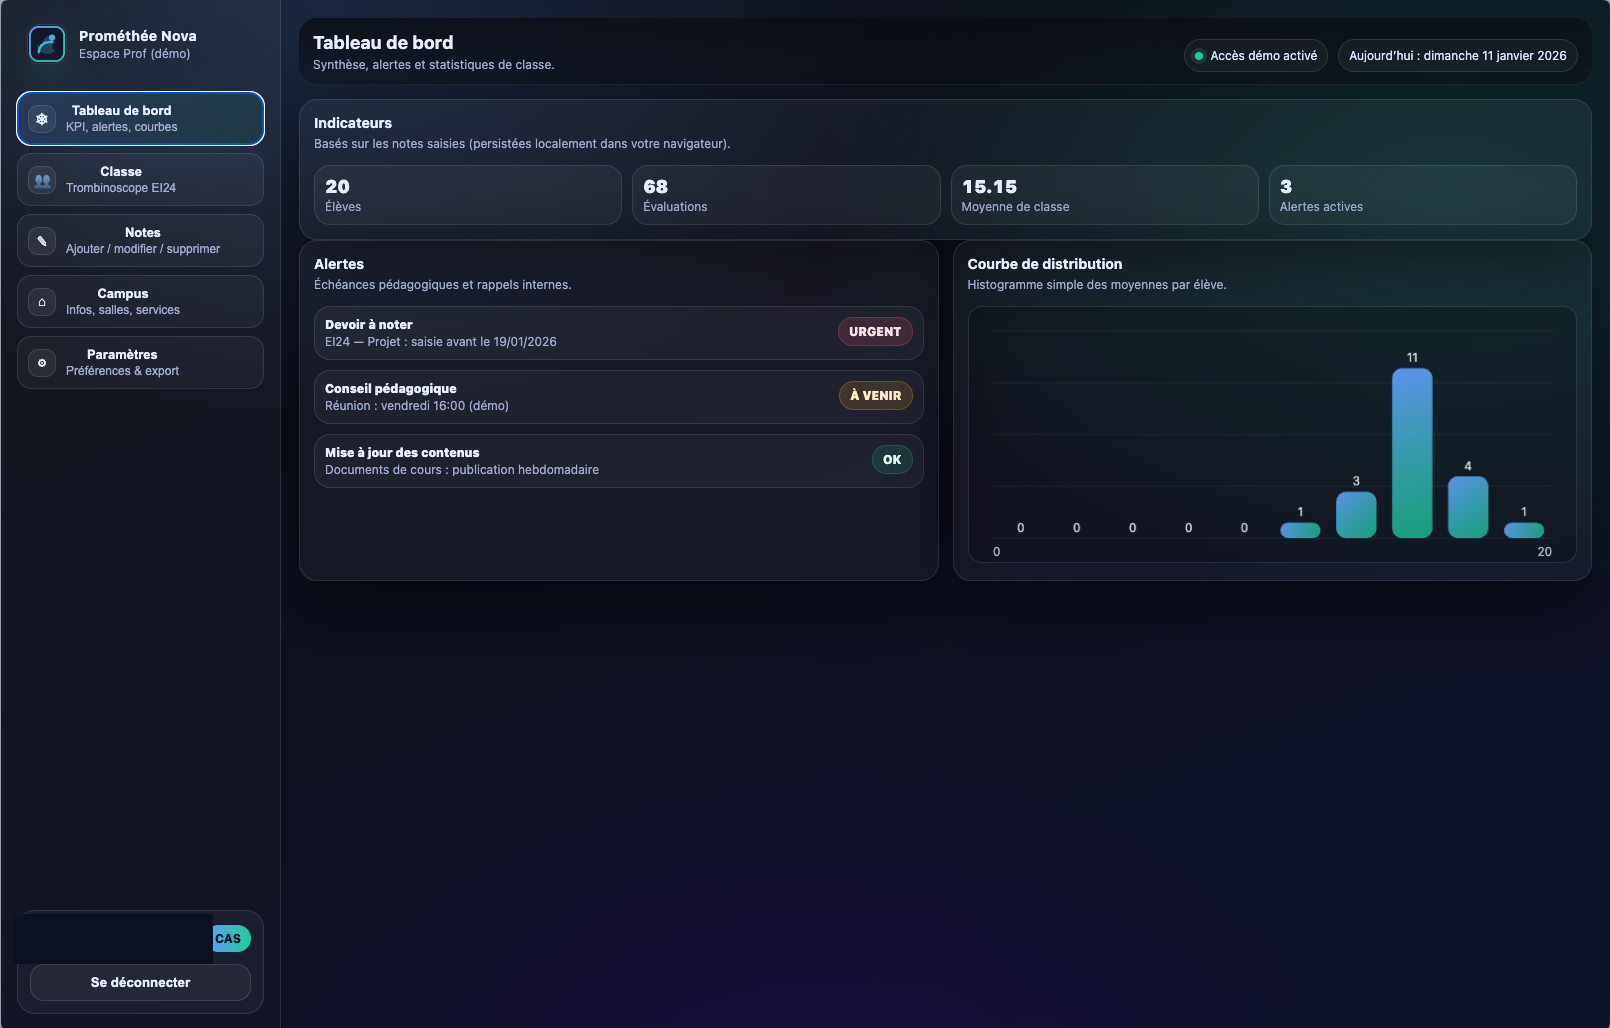Click the À VENIR badge
This screenshot has height=1028, width=1610.
pyautogui.click(x=876, y=396)
